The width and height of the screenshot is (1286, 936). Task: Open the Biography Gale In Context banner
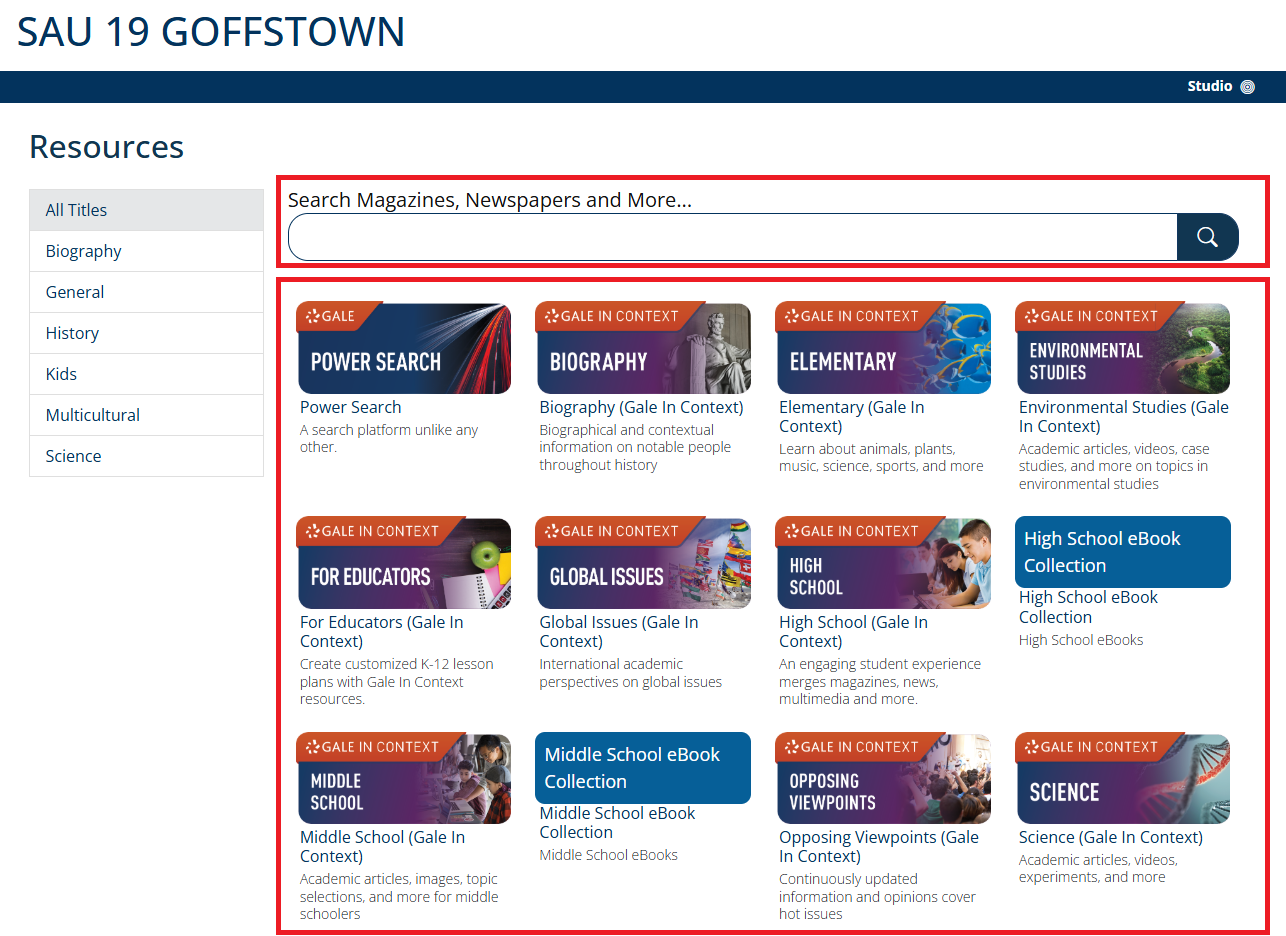[643, 349]
